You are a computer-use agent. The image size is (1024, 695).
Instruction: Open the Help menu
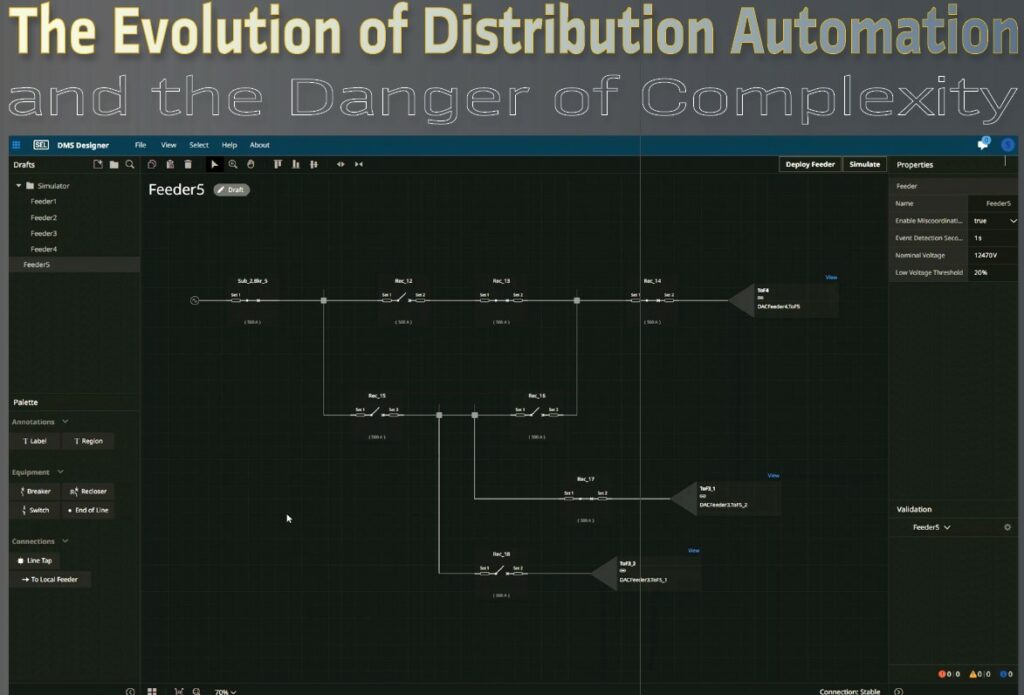pyautogui.click(x=229, y=145)
